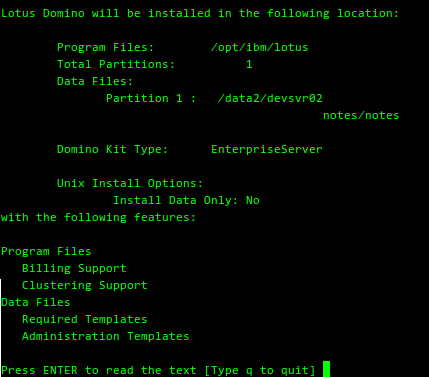The height and width of the screenshot is (377, 429).
Task: Click the Program Files feature heading
Action: coord(46,251)
